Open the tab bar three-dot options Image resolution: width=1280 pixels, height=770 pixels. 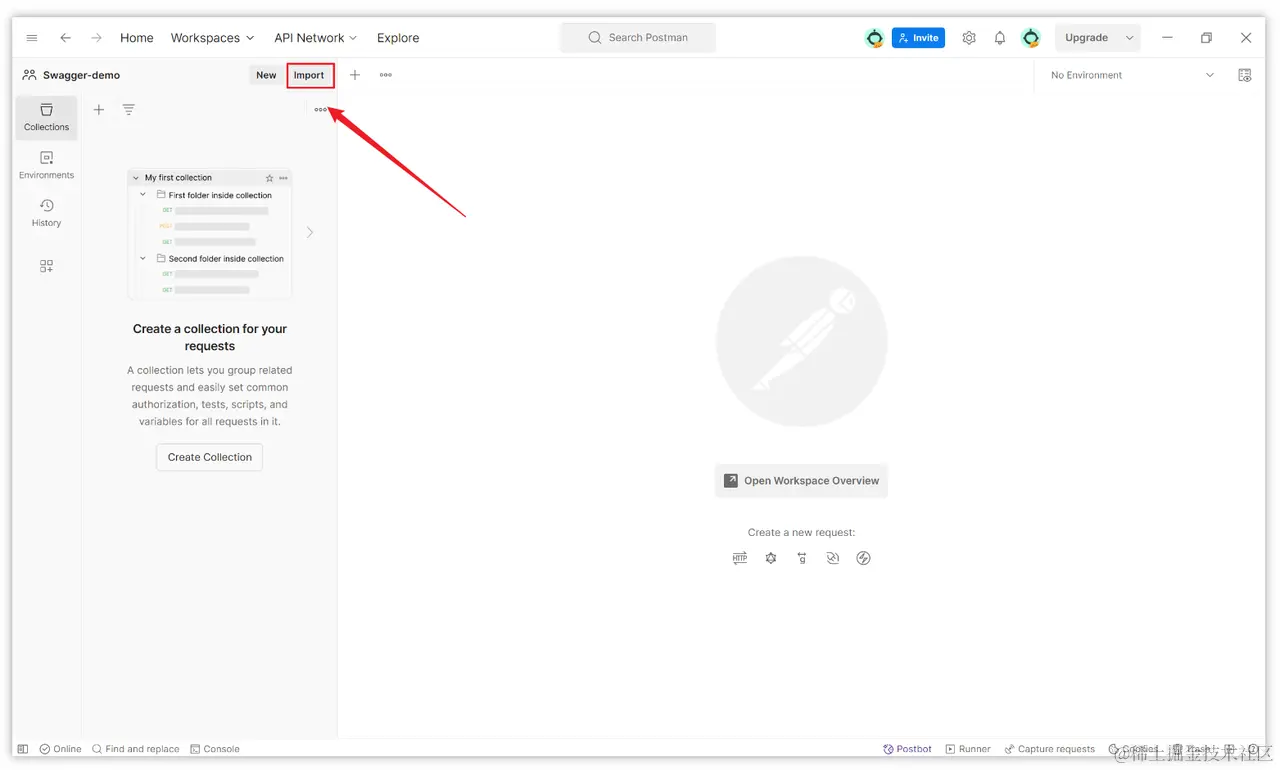[x=386, y=75]
